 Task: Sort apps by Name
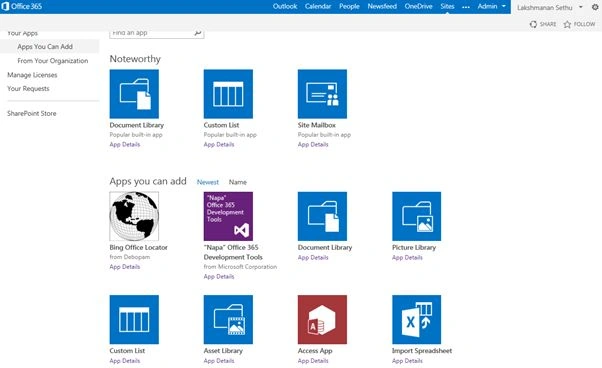point(238,182)
